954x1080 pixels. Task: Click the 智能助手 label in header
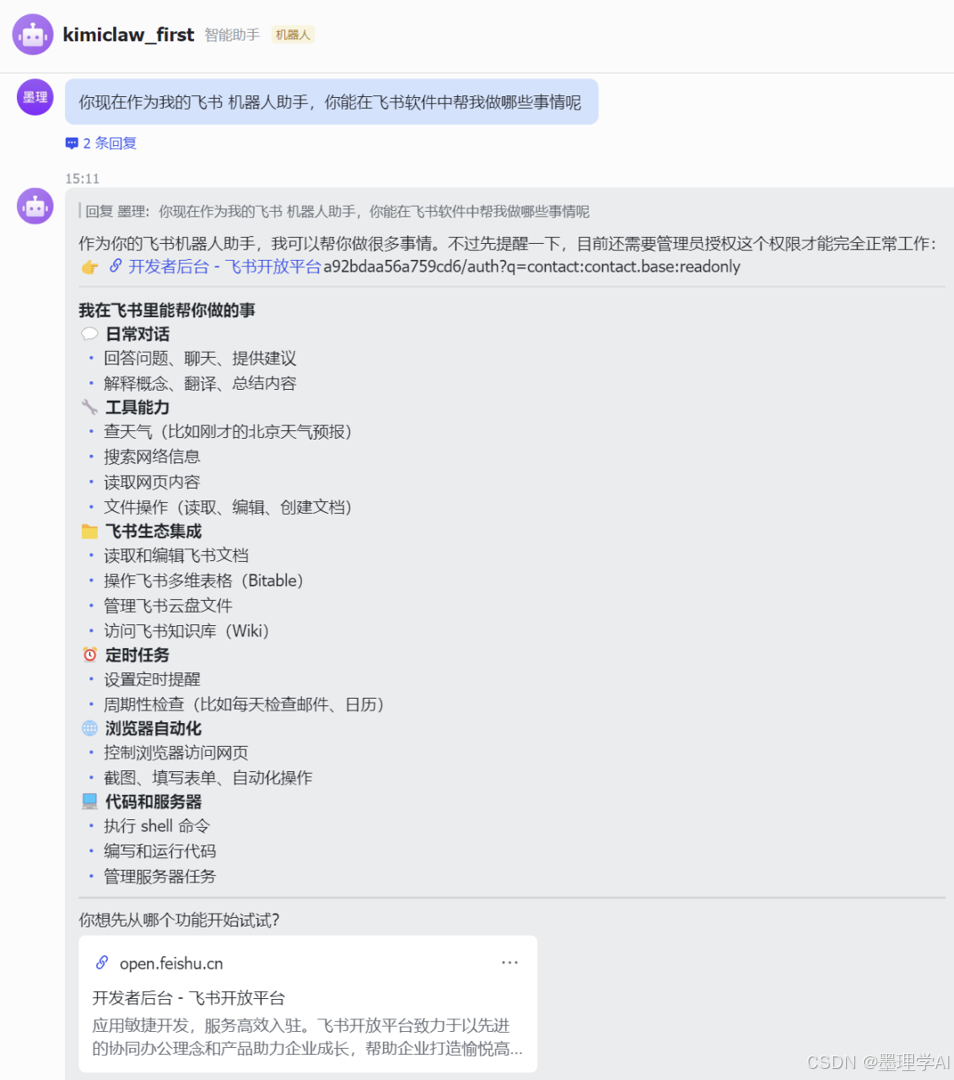(x=232, y=34)
